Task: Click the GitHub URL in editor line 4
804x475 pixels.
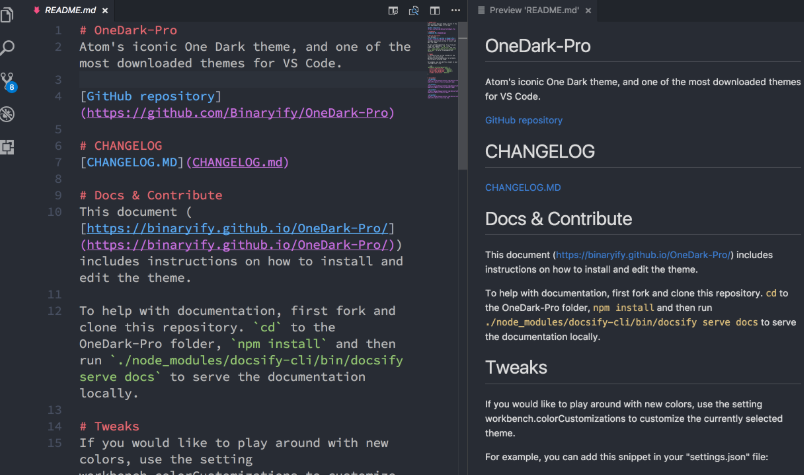Action: point(237,113)
